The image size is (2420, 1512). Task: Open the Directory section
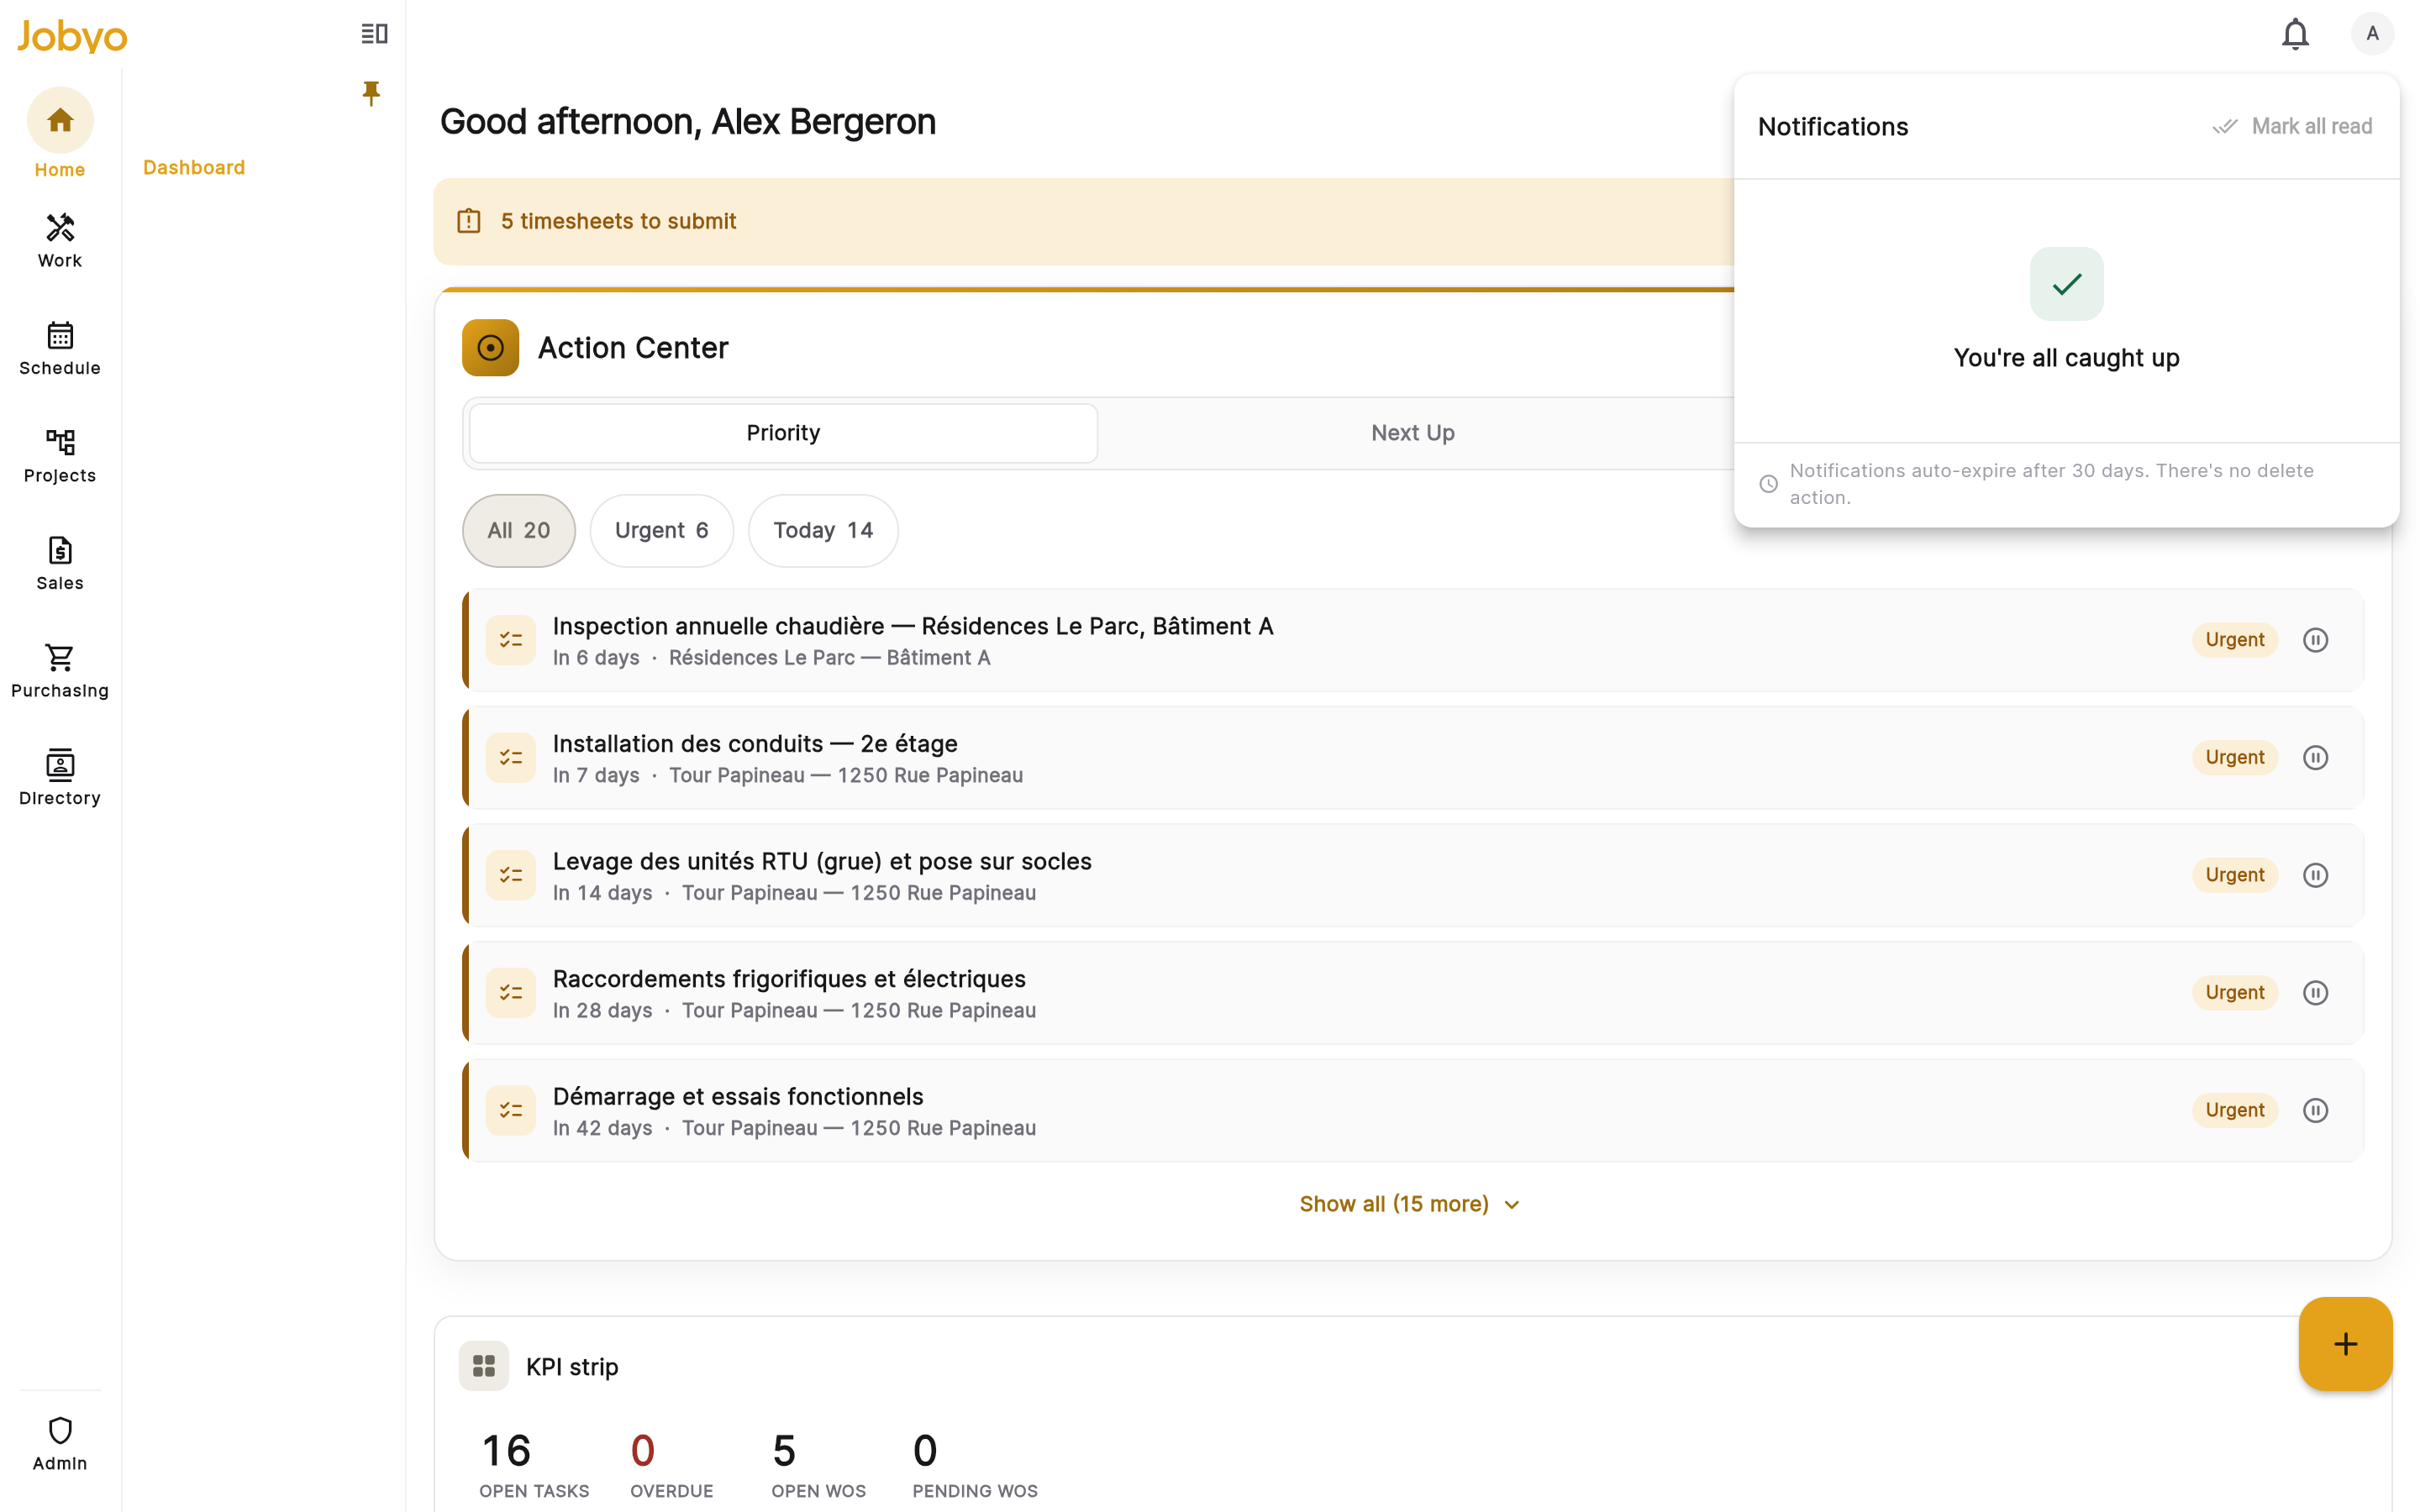coord(60,778)
